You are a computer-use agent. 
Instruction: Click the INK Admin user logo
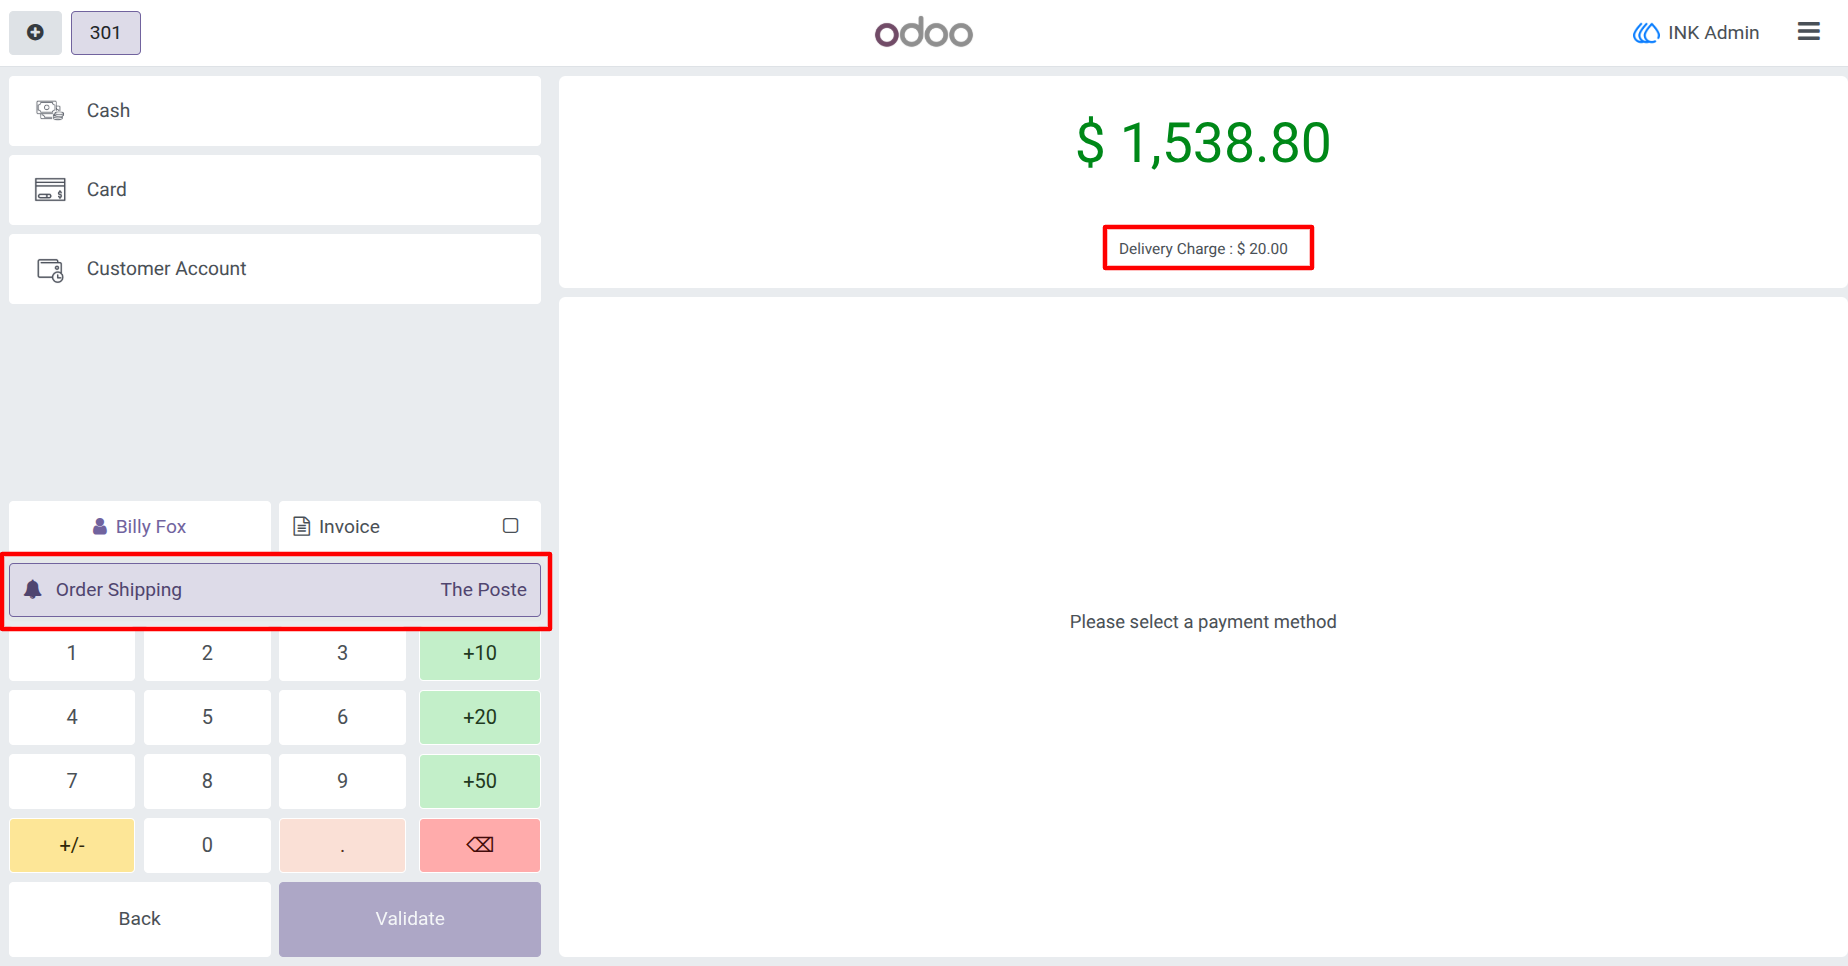[1646, 33]
